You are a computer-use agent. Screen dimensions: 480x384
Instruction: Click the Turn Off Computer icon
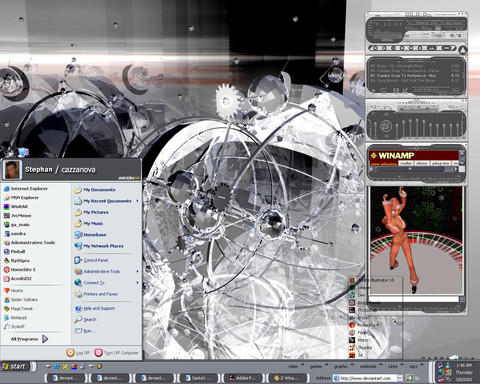pos(98,353)
